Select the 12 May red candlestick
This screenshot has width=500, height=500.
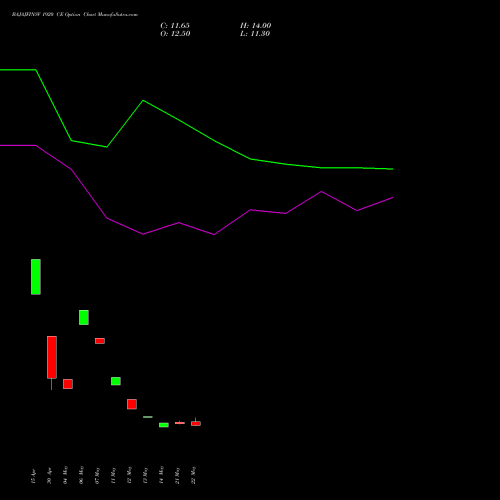click(x=132, y=404)
